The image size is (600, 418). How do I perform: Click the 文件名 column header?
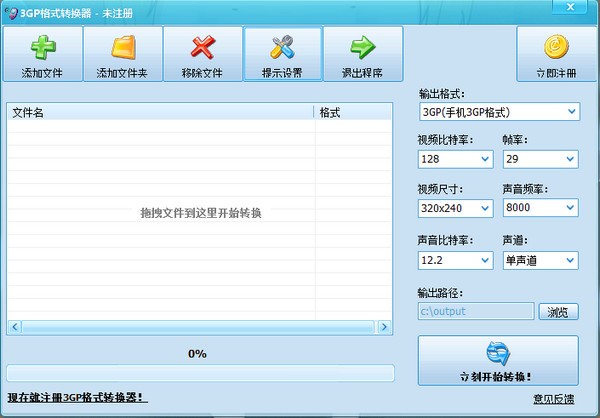pos(160,113)
